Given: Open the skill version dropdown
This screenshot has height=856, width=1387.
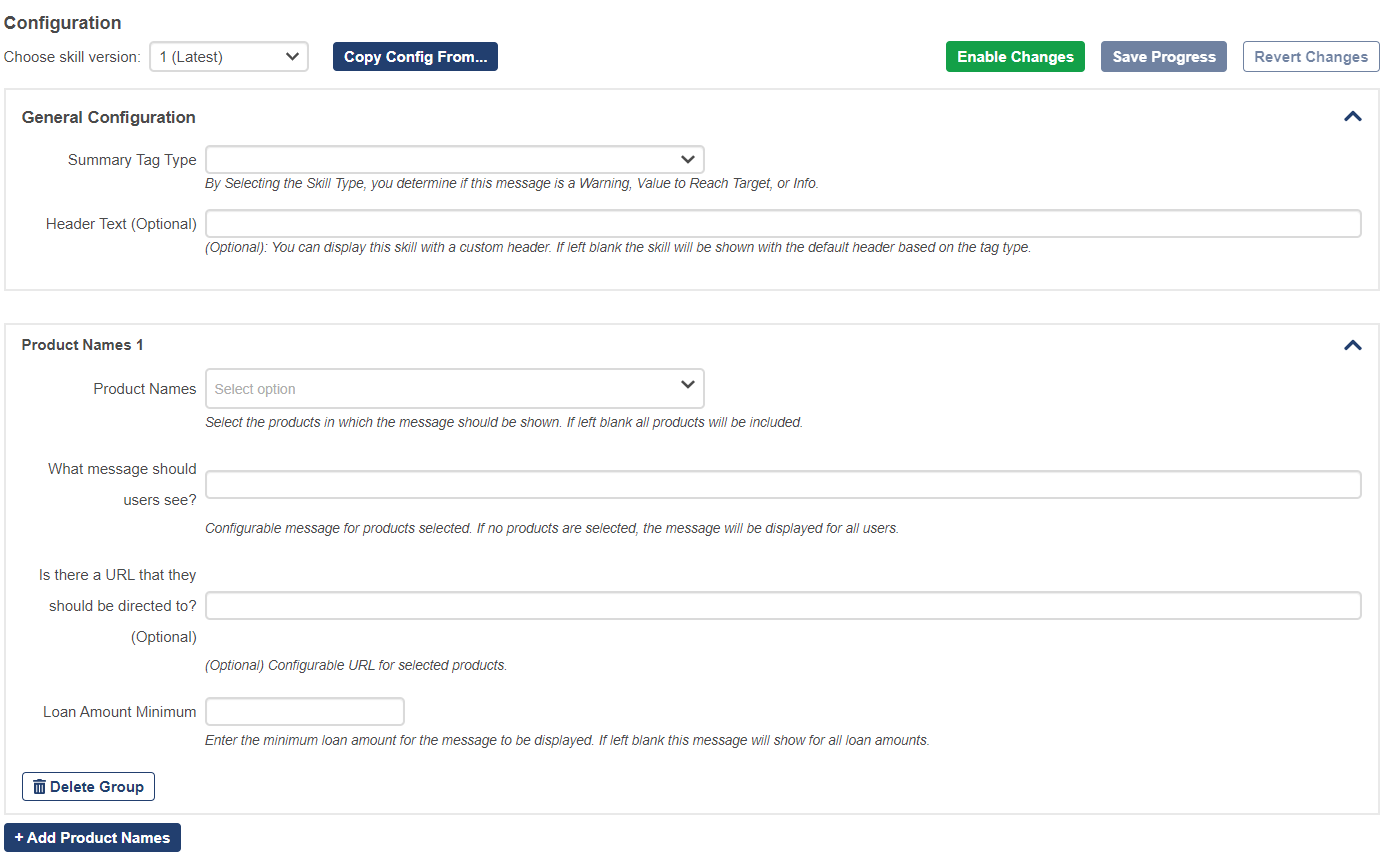Looking at the screenshot, I should tap(229, 57).
